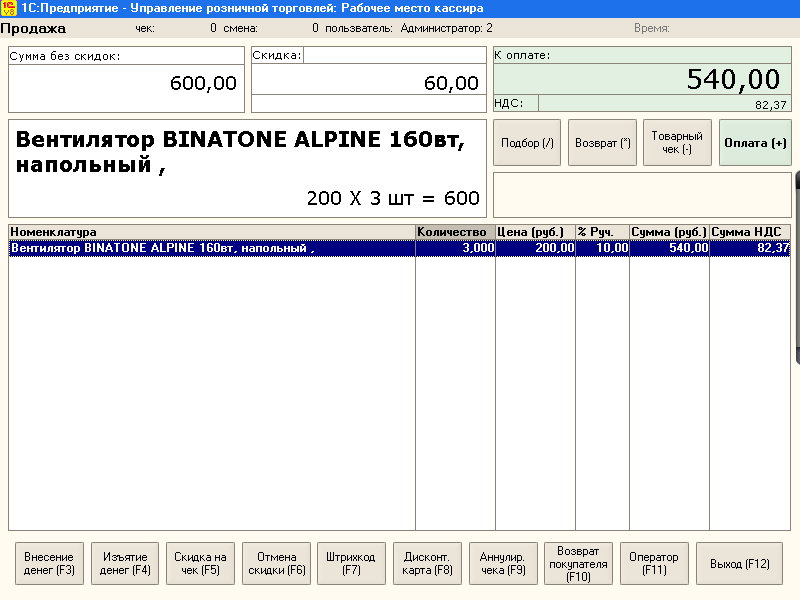
Task: Click the Возврат (*) button
Action: [603, 143]
